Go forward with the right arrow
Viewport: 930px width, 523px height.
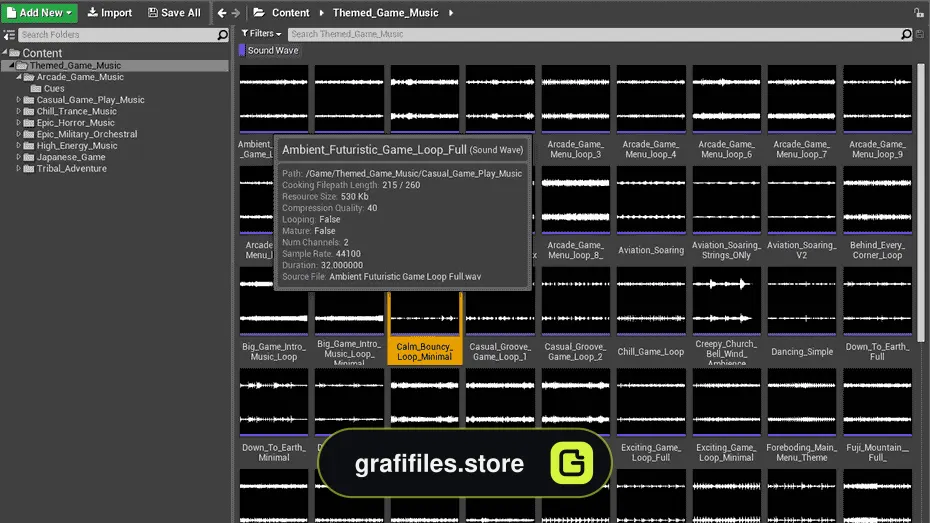pos(236,12)
